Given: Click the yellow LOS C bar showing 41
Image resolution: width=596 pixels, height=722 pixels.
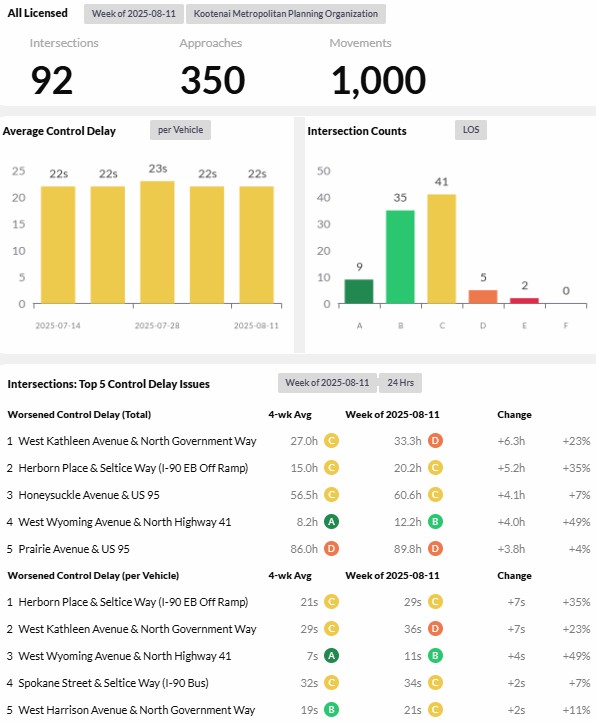Looking at the screenshot, I should 442,249.
